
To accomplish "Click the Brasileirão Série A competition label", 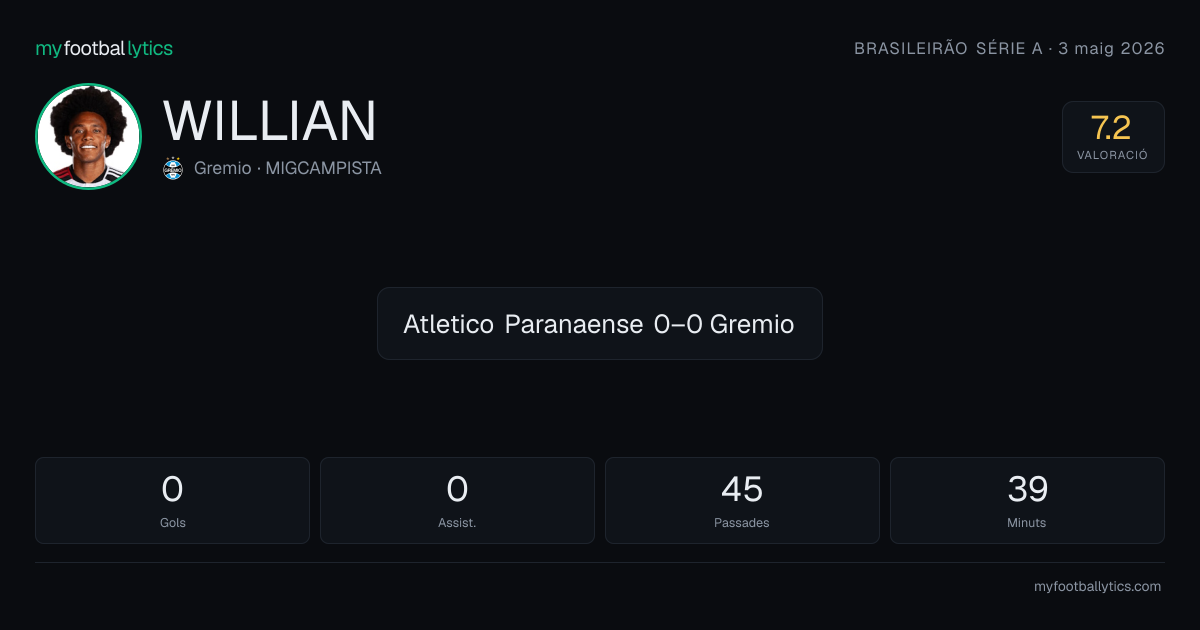I will [948, 48].
